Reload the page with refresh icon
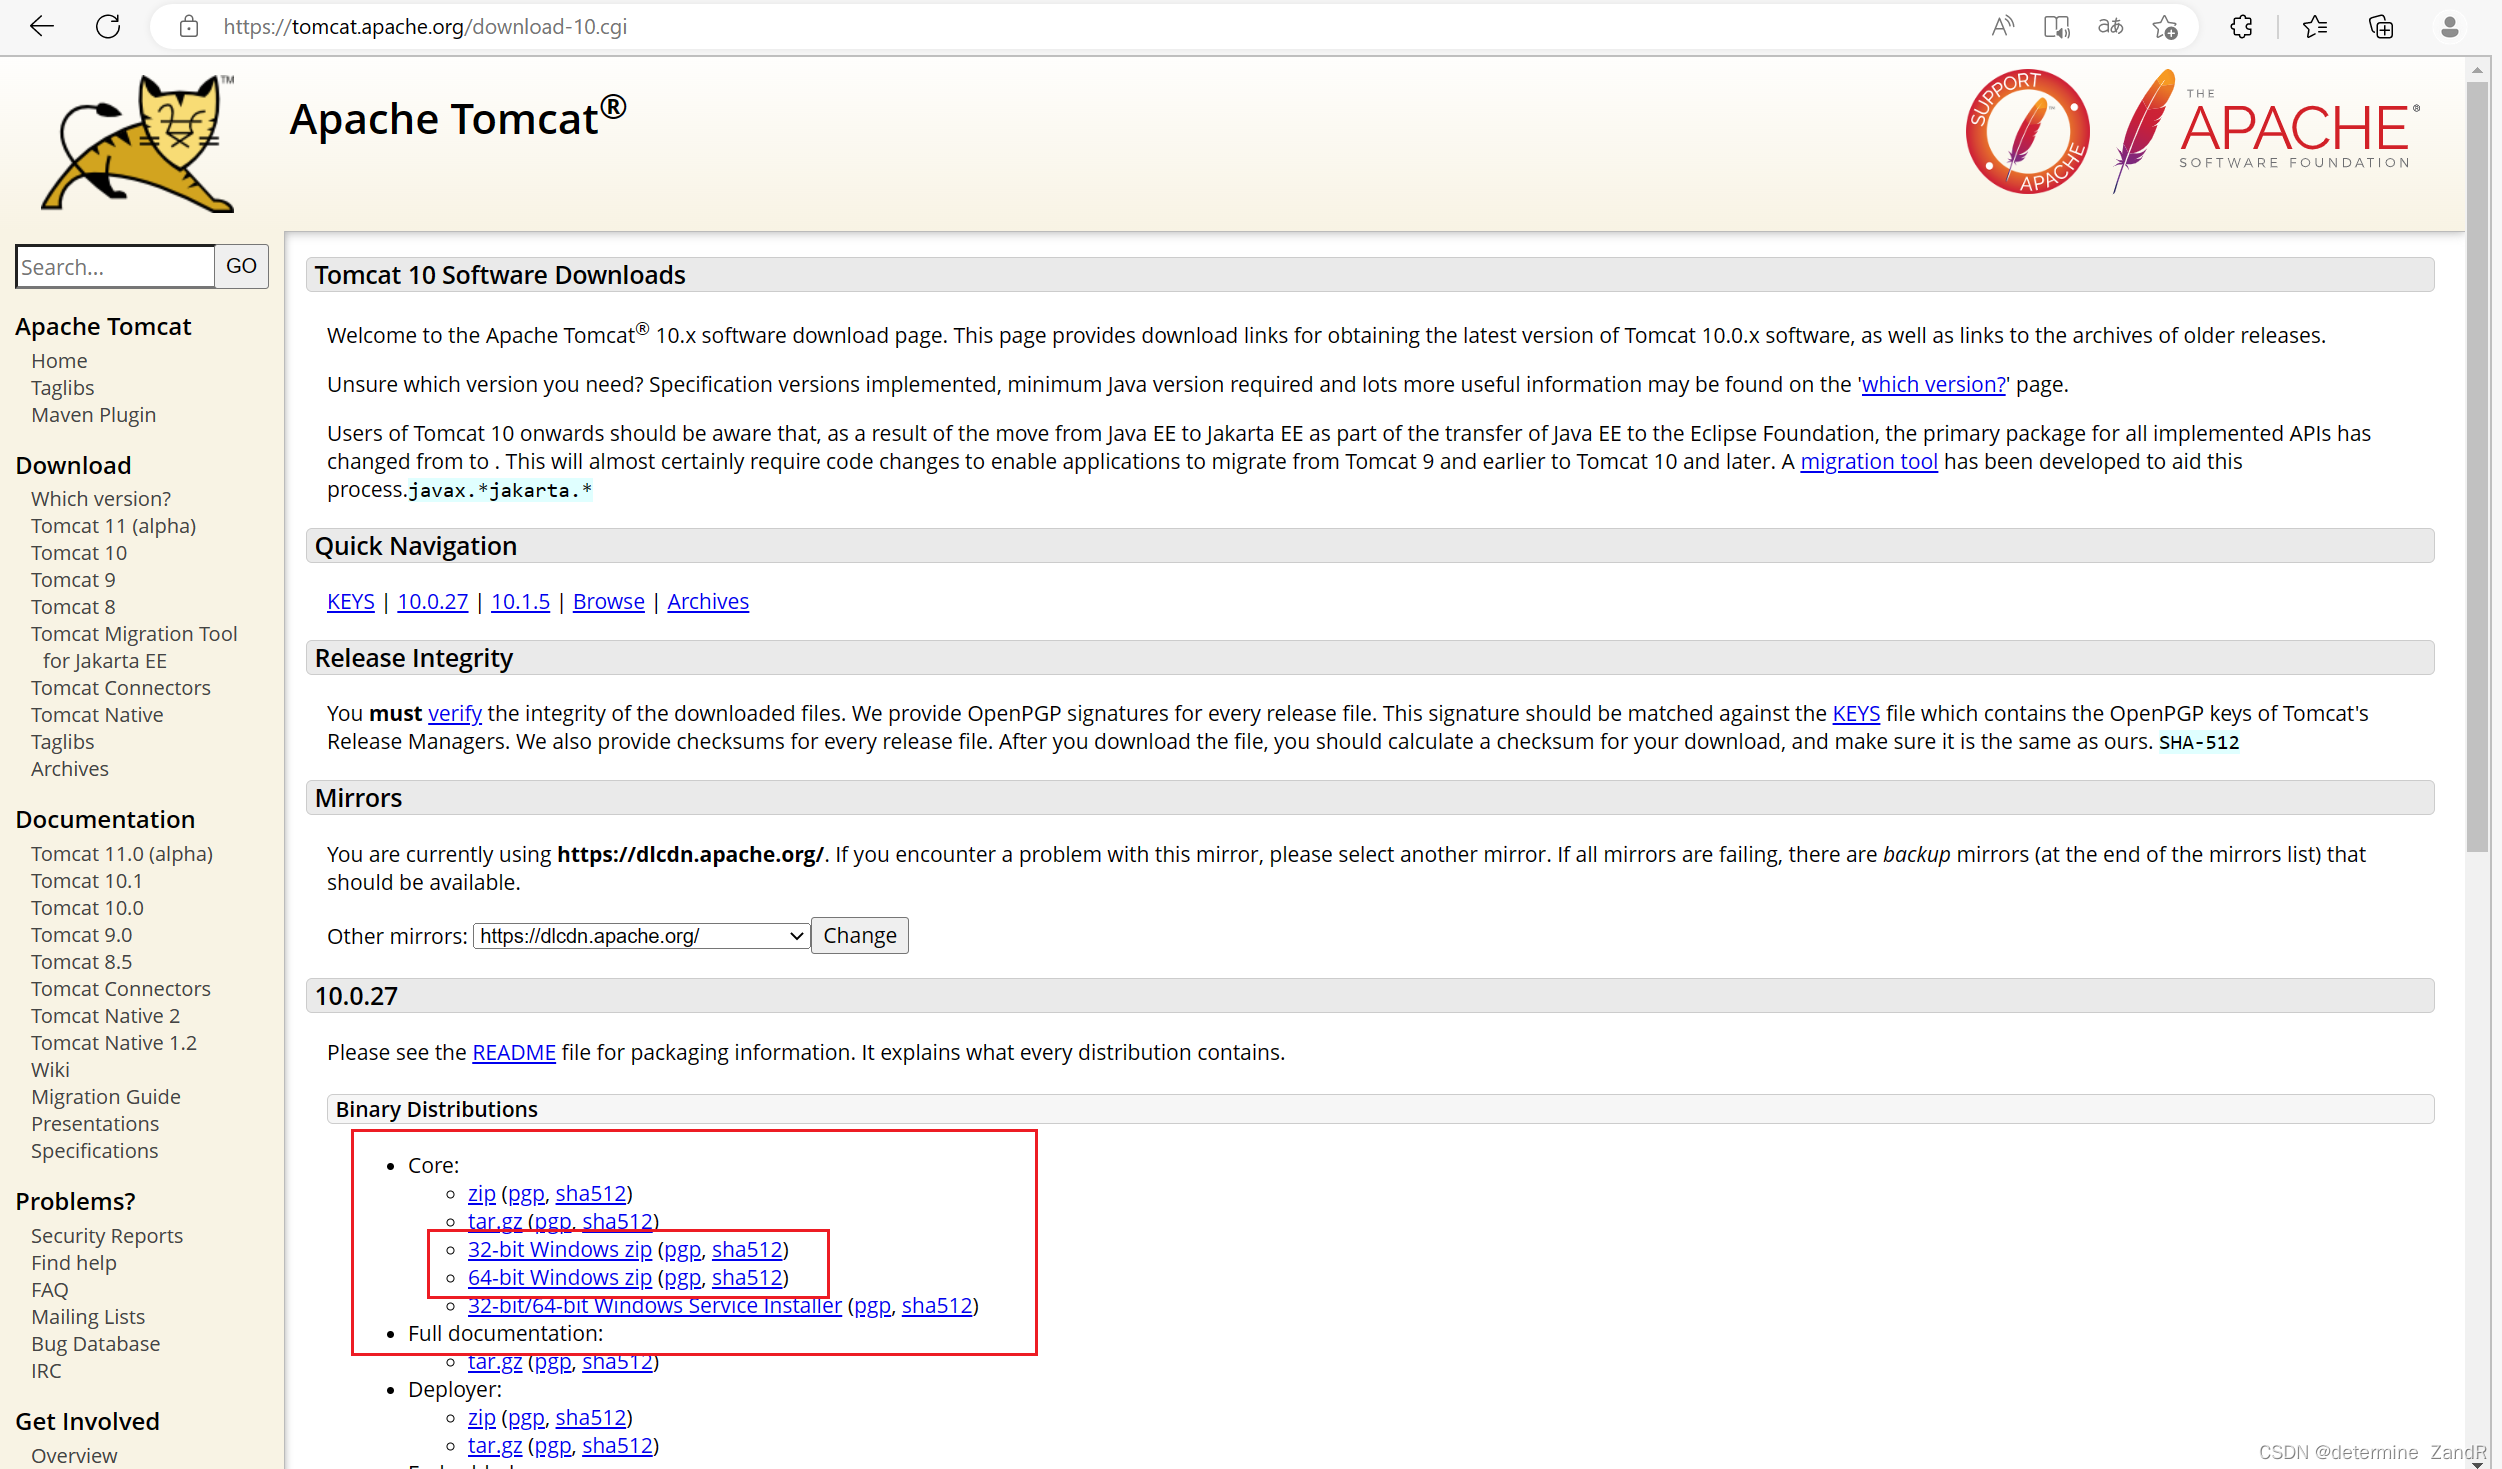2502x1469 pixels. [108, 27]
